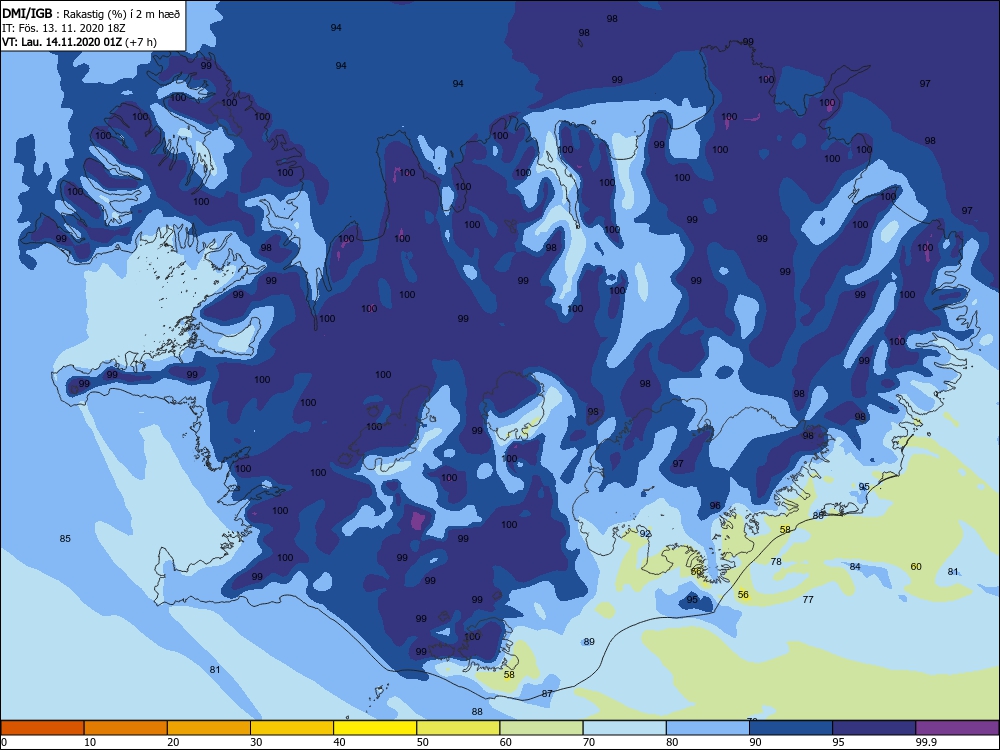Select the bright yellow 40–50 legend swatch
The width and height of the screenshot is (1000, 750).
coord(375,728)
